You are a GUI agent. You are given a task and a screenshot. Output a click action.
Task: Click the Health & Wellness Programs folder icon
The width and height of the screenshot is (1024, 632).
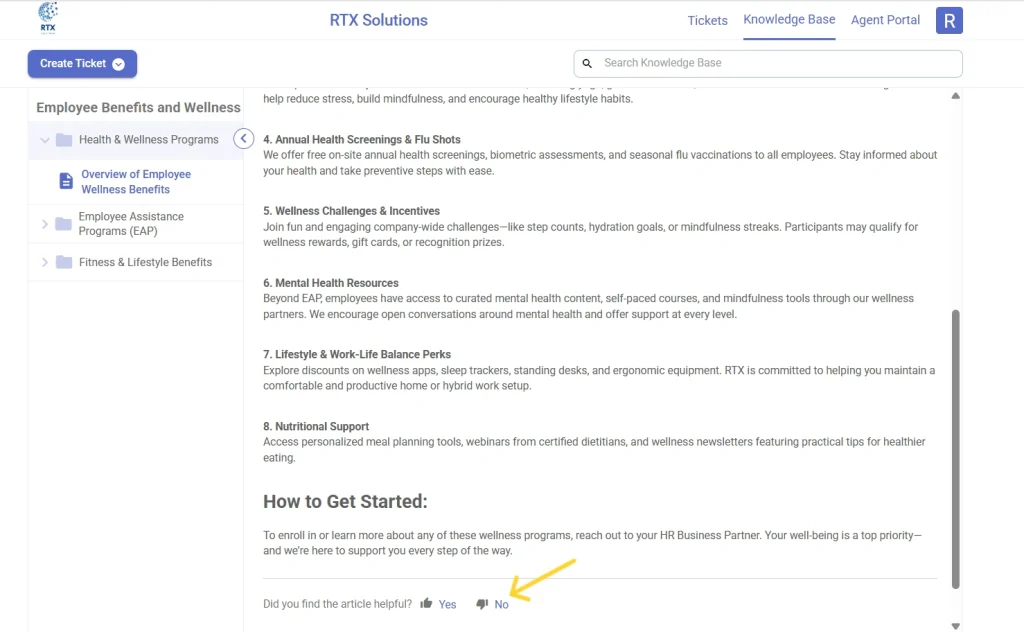[64, 140]
